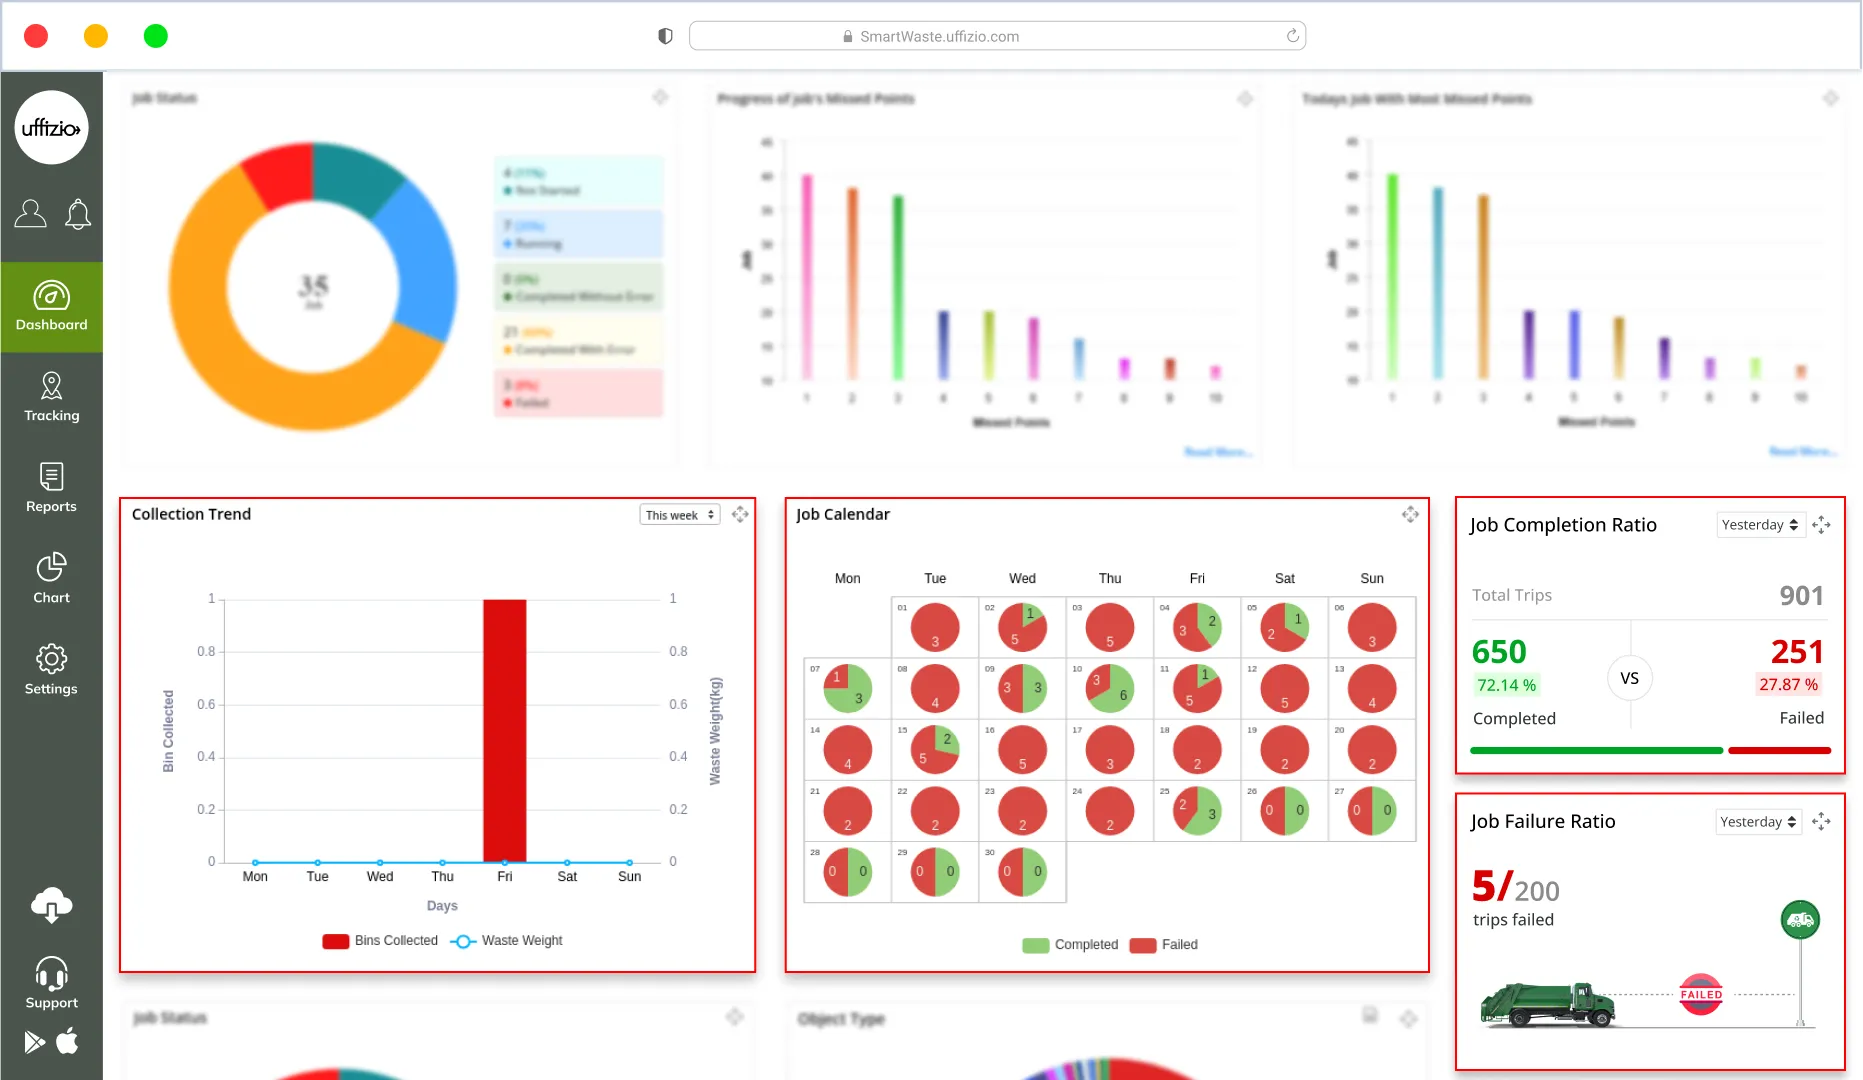The image size is (1863, 1080).
Task: Click the cloud download icon
Action: 51,905
